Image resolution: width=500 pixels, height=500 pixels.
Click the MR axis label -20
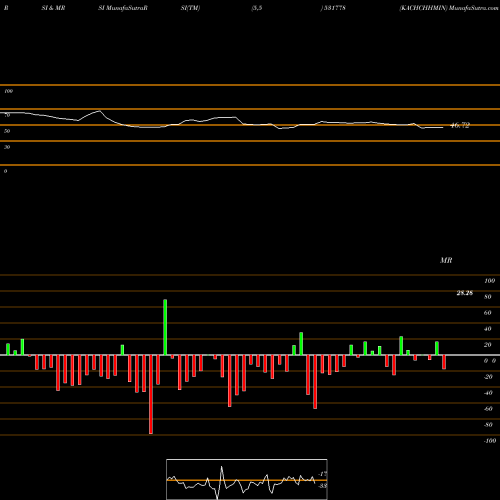488,377
